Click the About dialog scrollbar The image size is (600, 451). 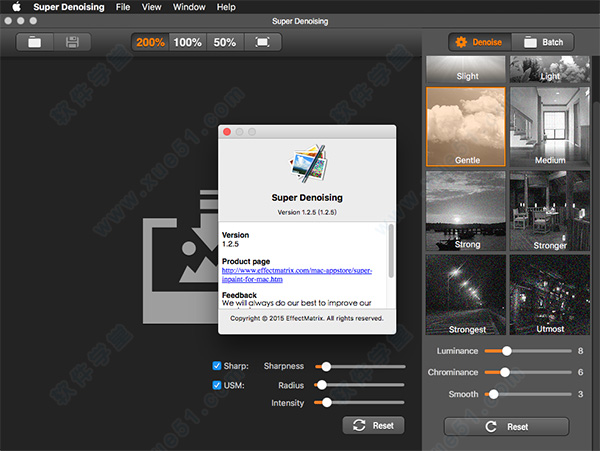(x=391, y=251)
